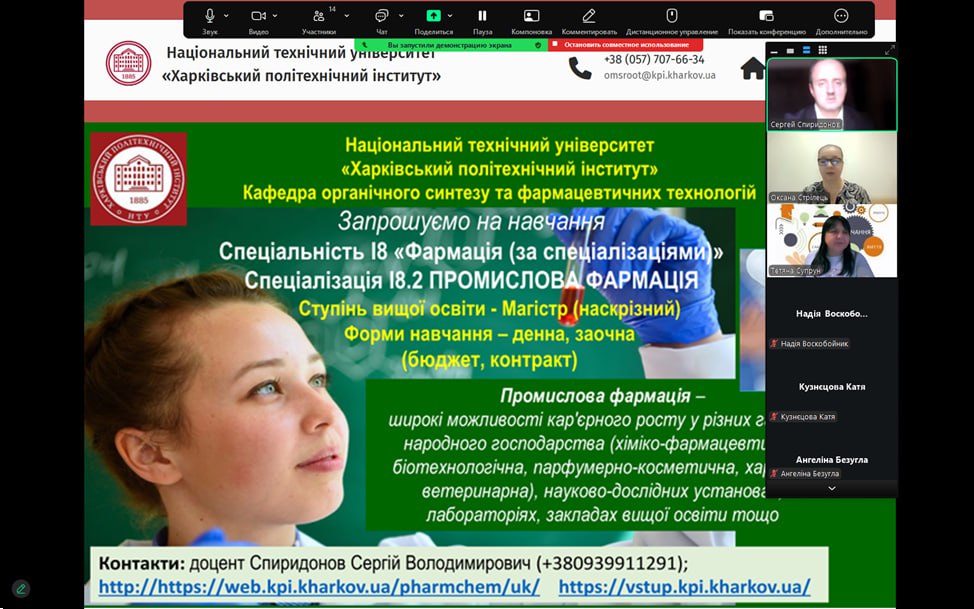Image resolution: width=974 pixels, height=609 pixels.
Task: Click "Спеціальність I8 «Фармація" line
Action: (471, 252)
